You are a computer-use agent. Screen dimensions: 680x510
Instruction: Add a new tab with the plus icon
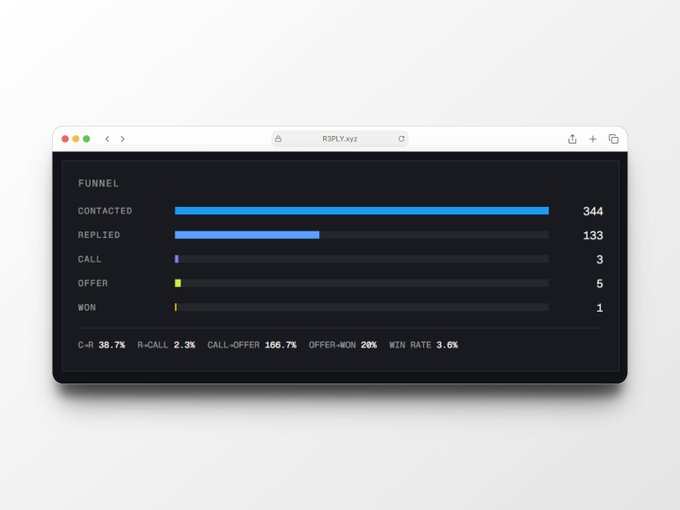593,139
